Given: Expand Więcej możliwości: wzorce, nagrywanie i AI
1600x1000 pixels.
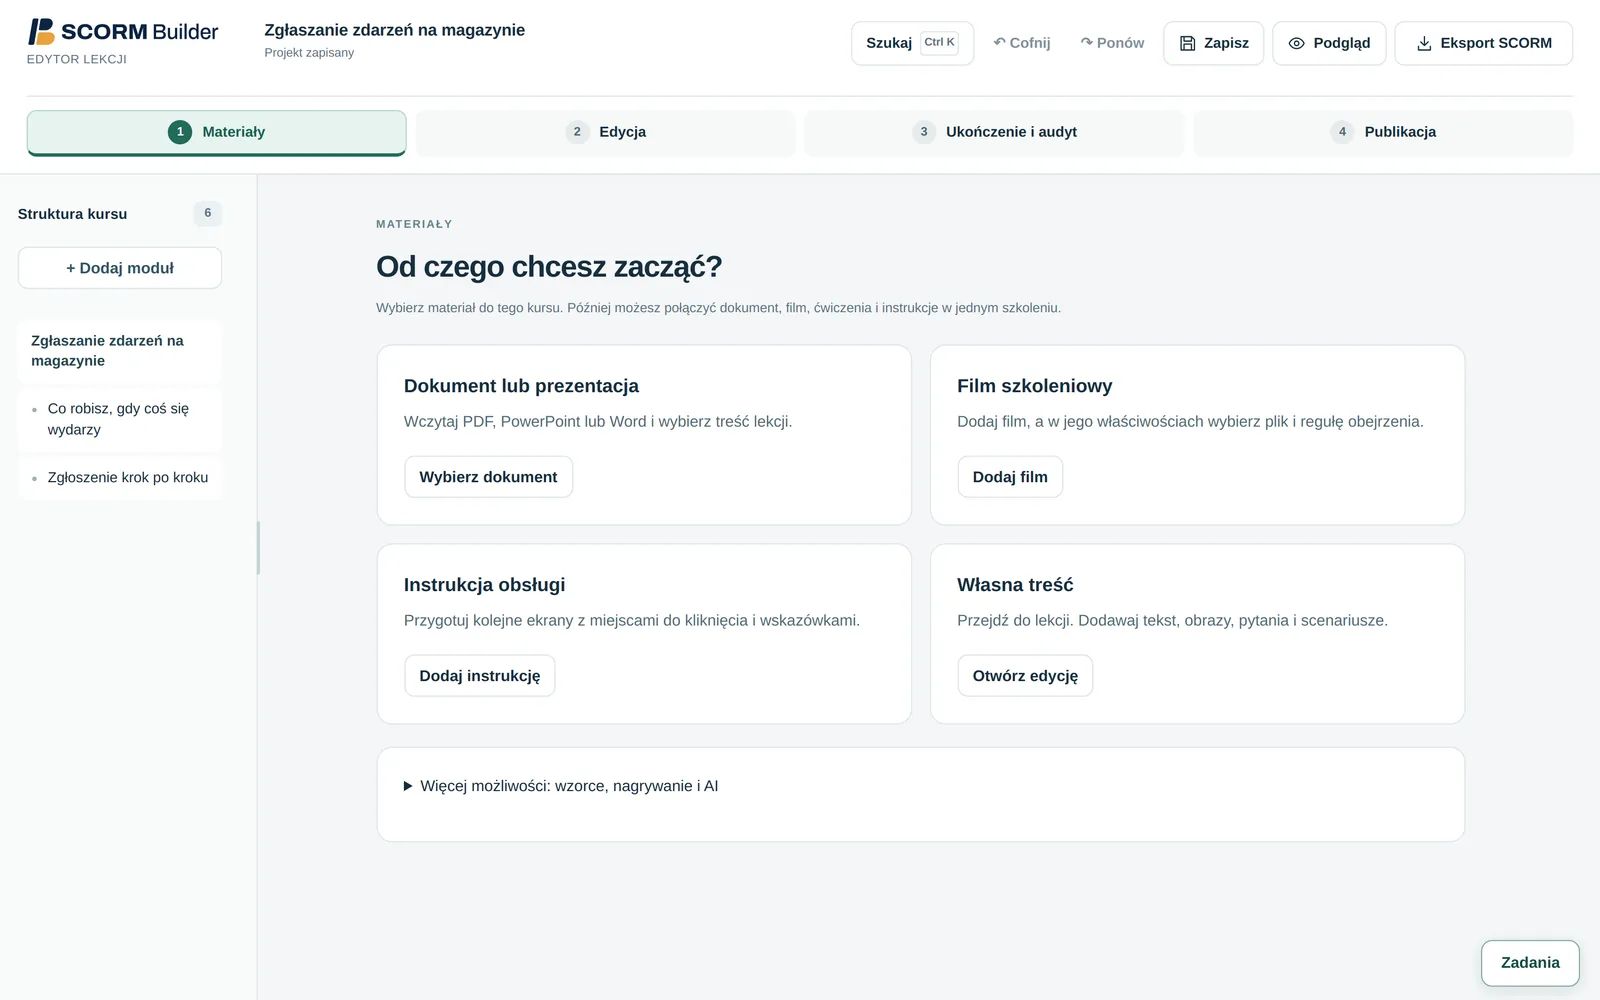Looking at the screenshot, I should (x=561, y=786).
